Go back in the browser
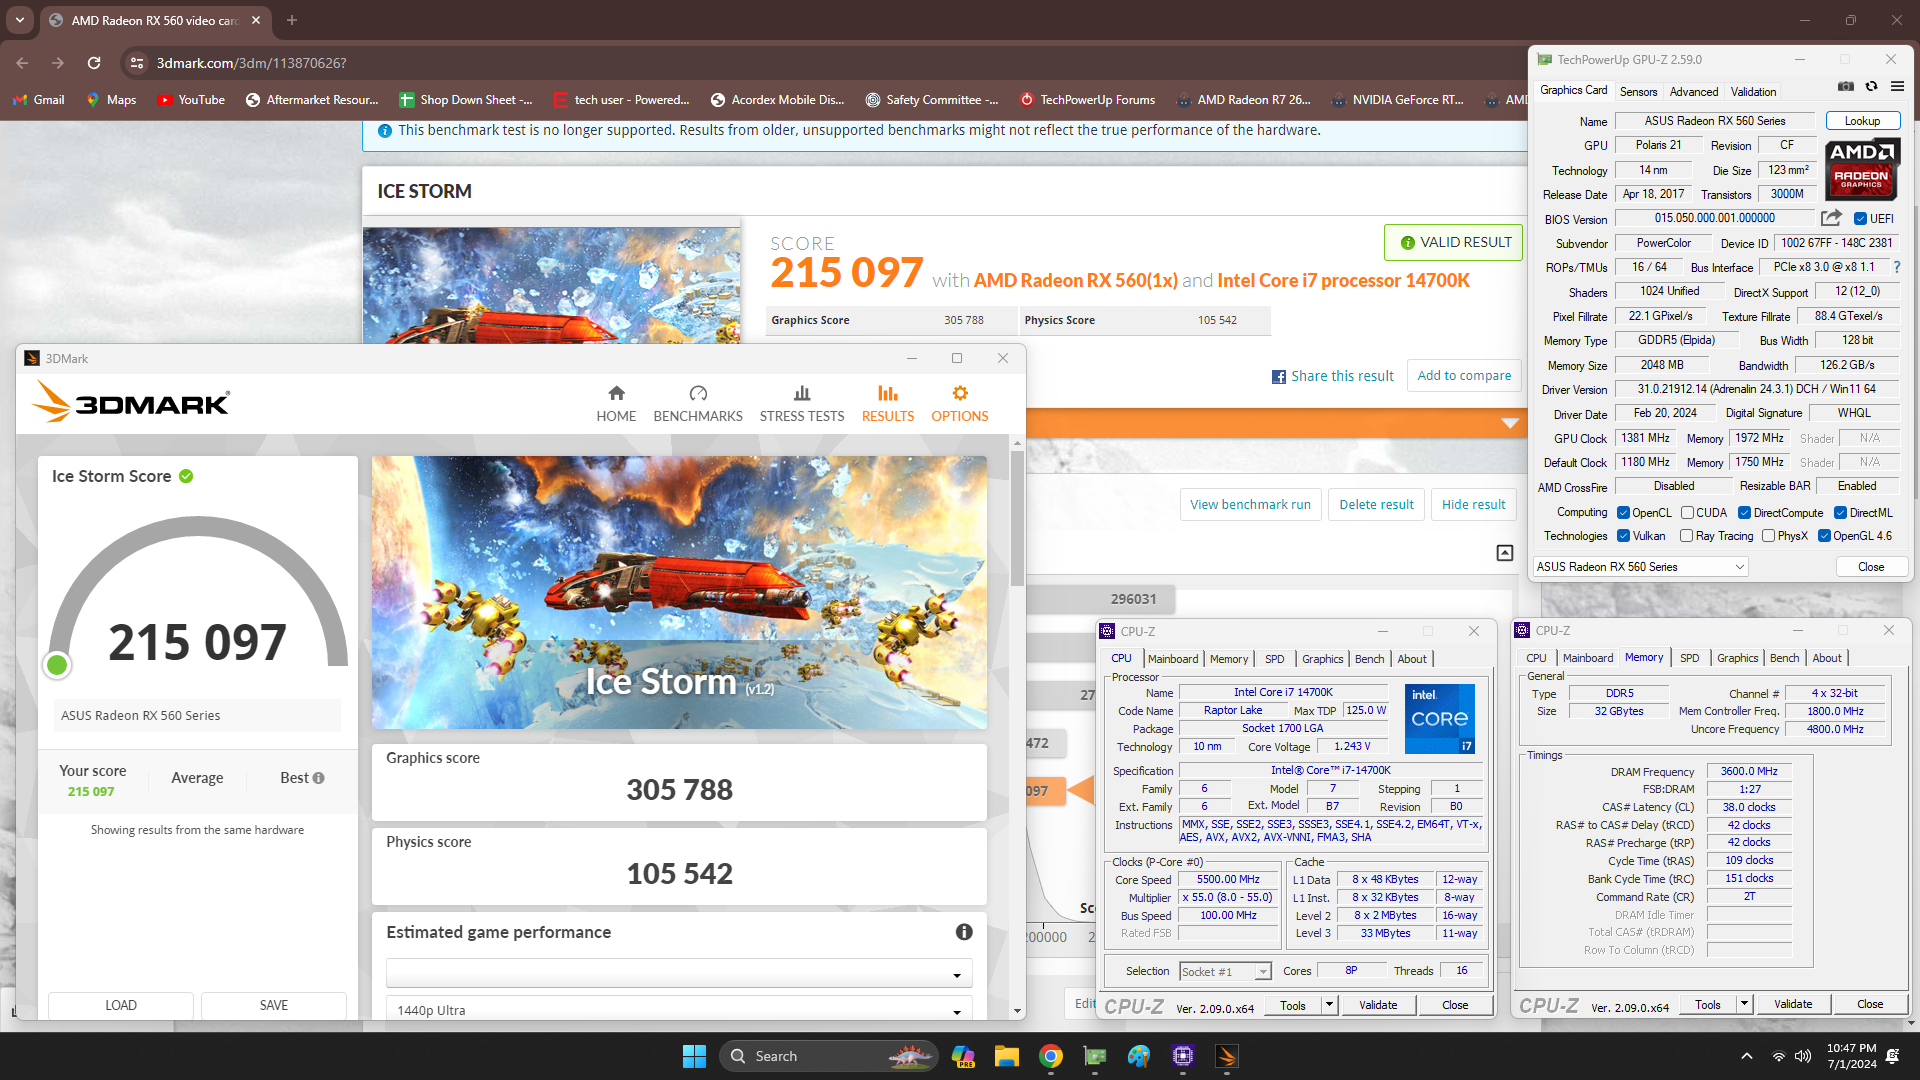This screenshot has height=1080, width=1920. pyautogui.click(x=22, y=63)
